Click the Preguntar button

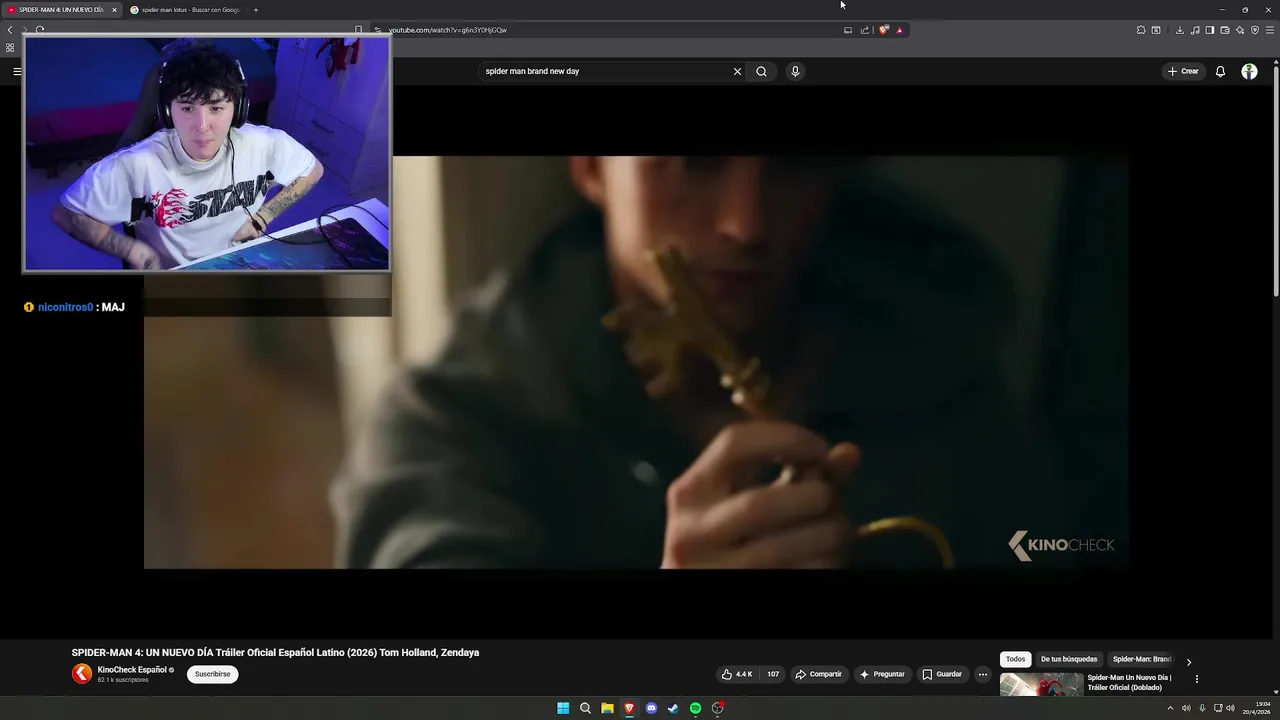tap(881, 674)
